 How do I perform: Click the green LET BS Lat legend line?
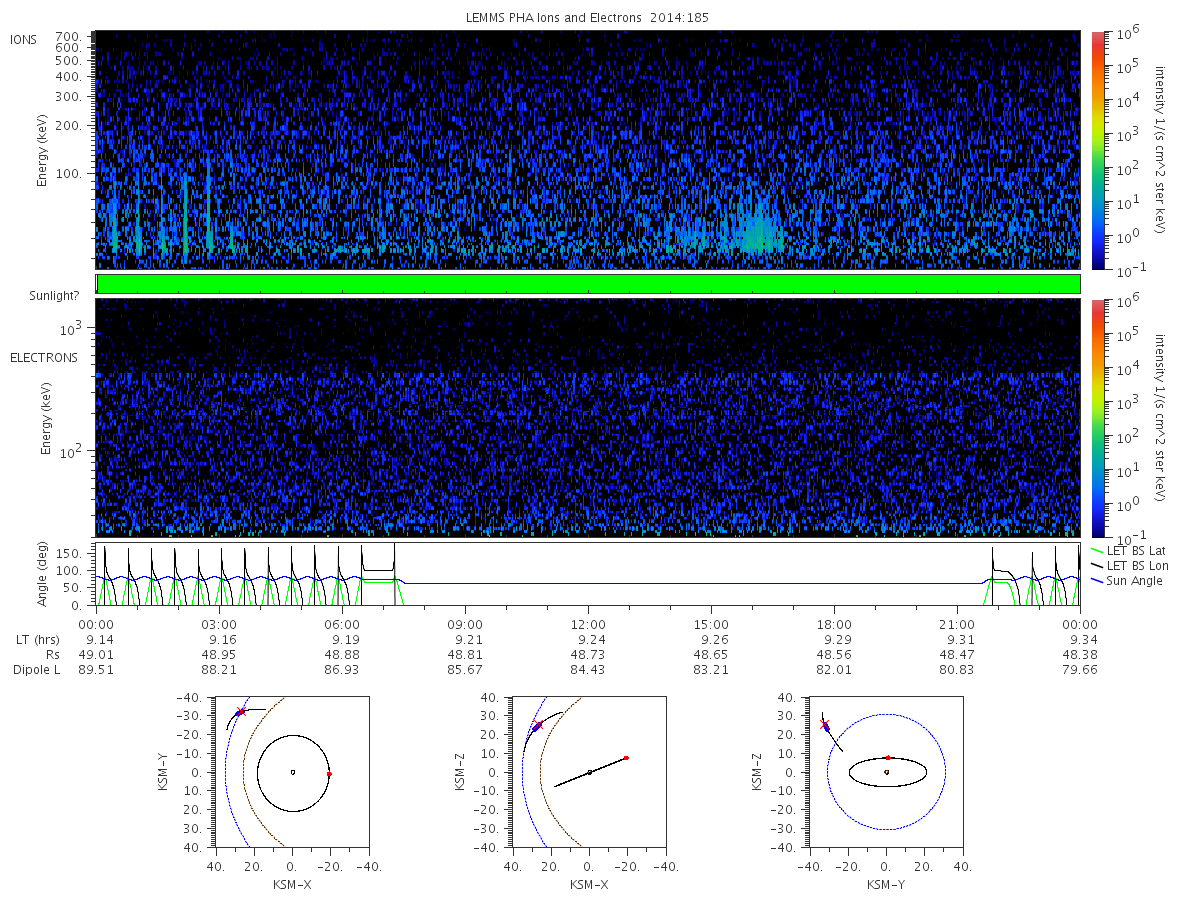[x=1097, y=551]
